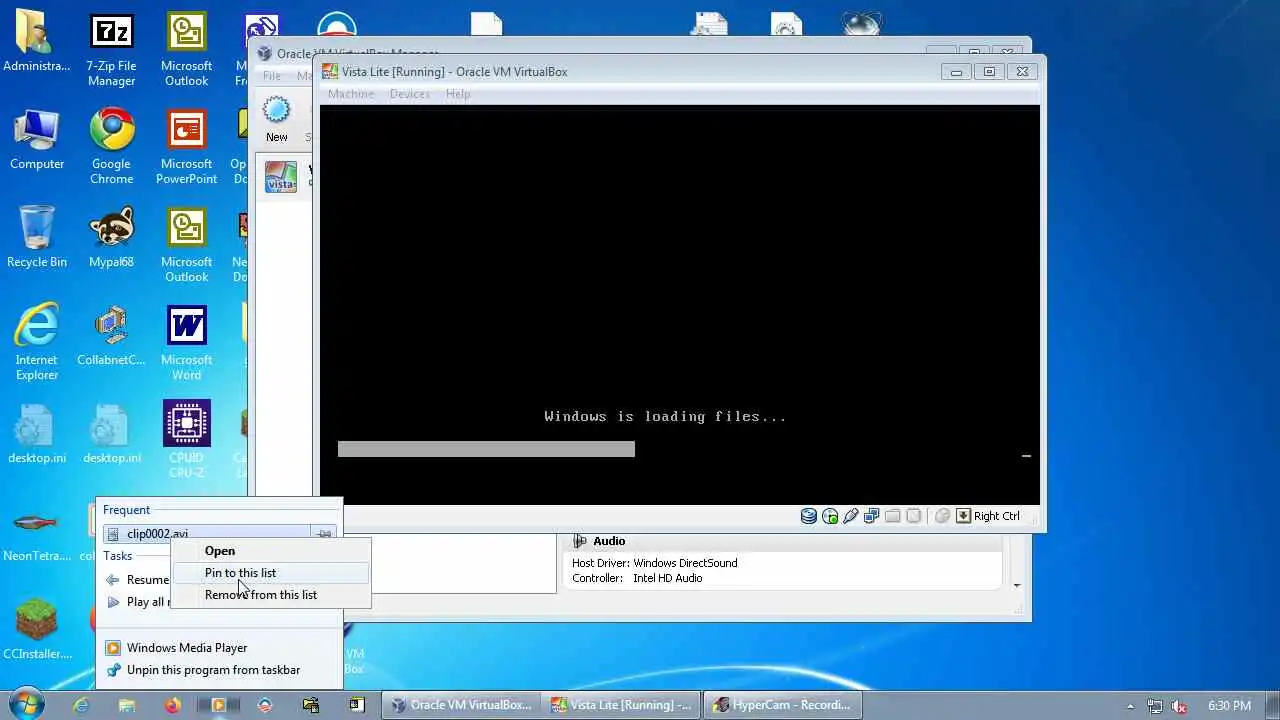Click the optical disc status icon
Screen dimensions: 1280x720
tap(830, 516)
